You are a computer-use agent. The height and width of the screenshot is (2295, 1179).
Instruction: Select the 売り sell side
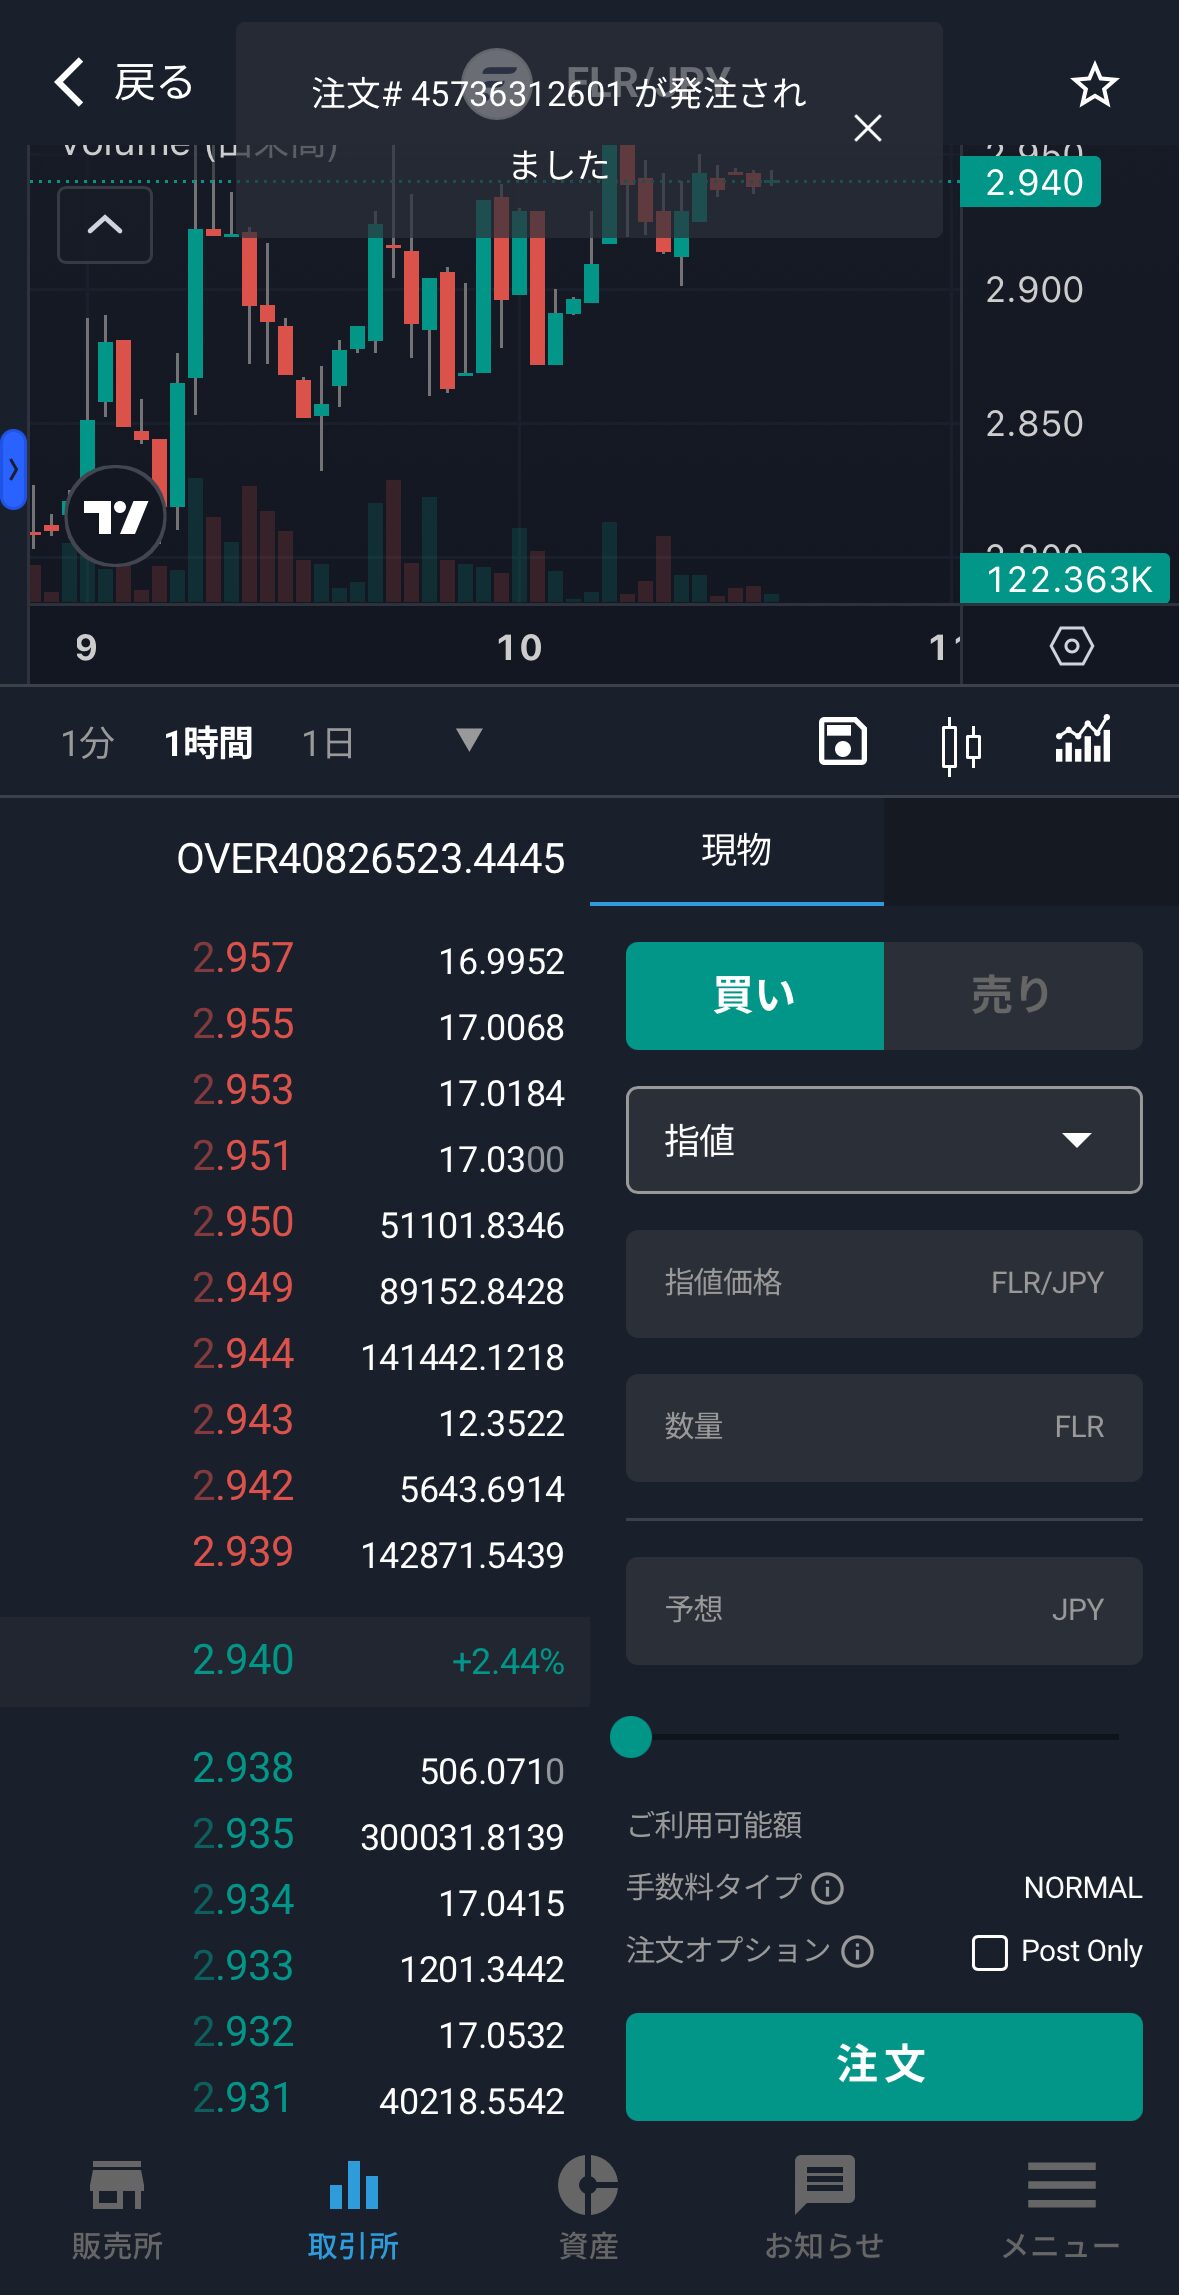pyautogui.click(x=1013, y=996)
